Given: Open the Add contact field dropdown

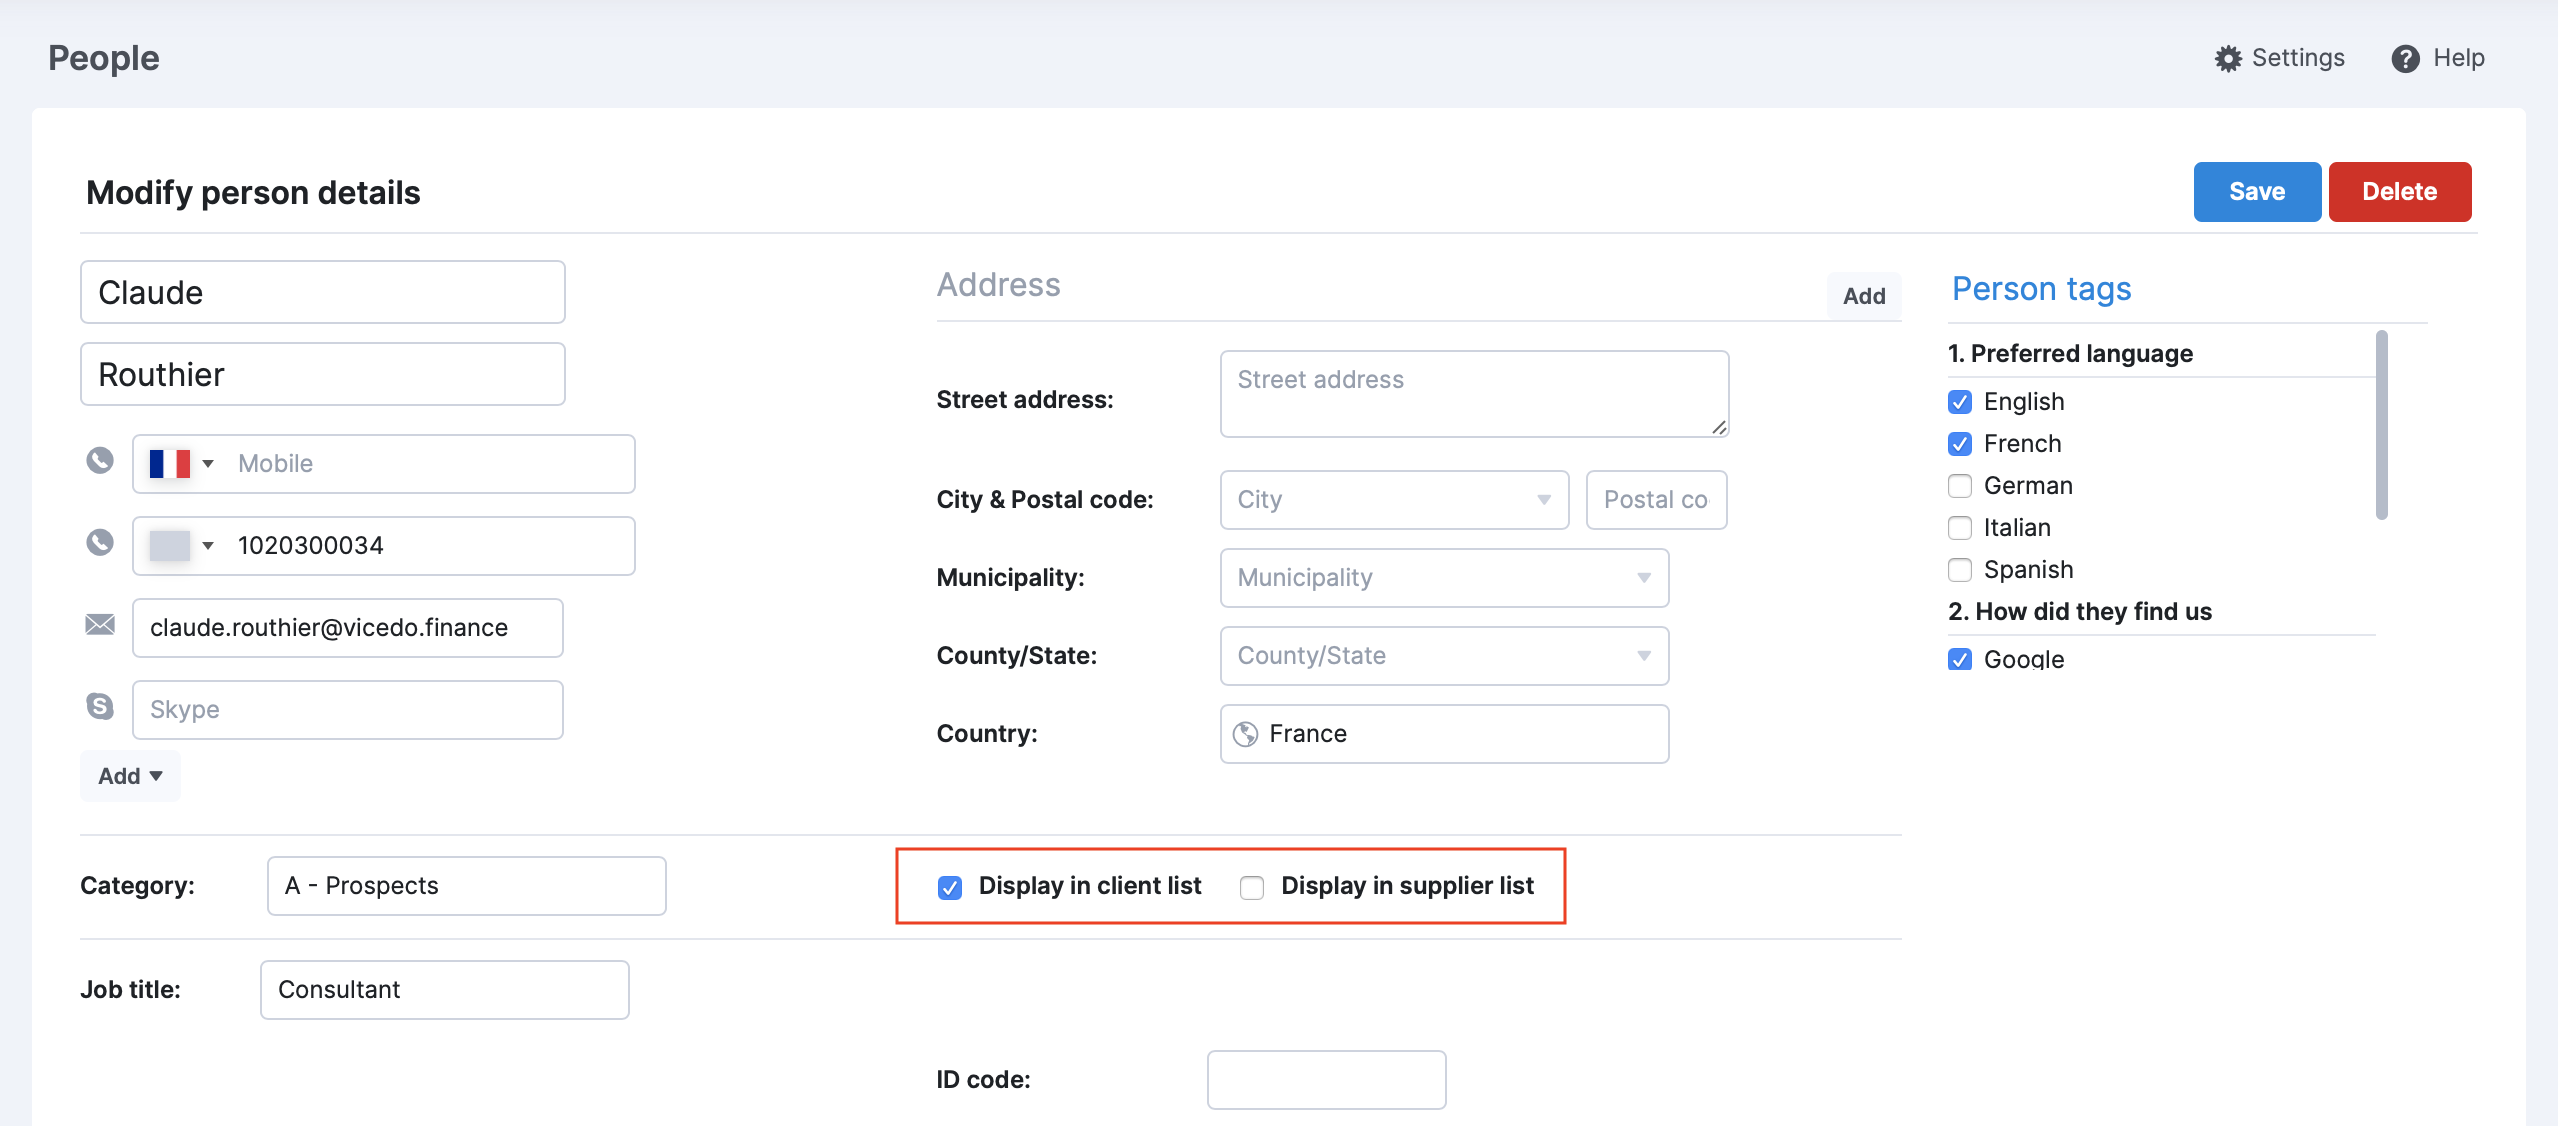Looking at the screenshot, I should coord(130,776).
